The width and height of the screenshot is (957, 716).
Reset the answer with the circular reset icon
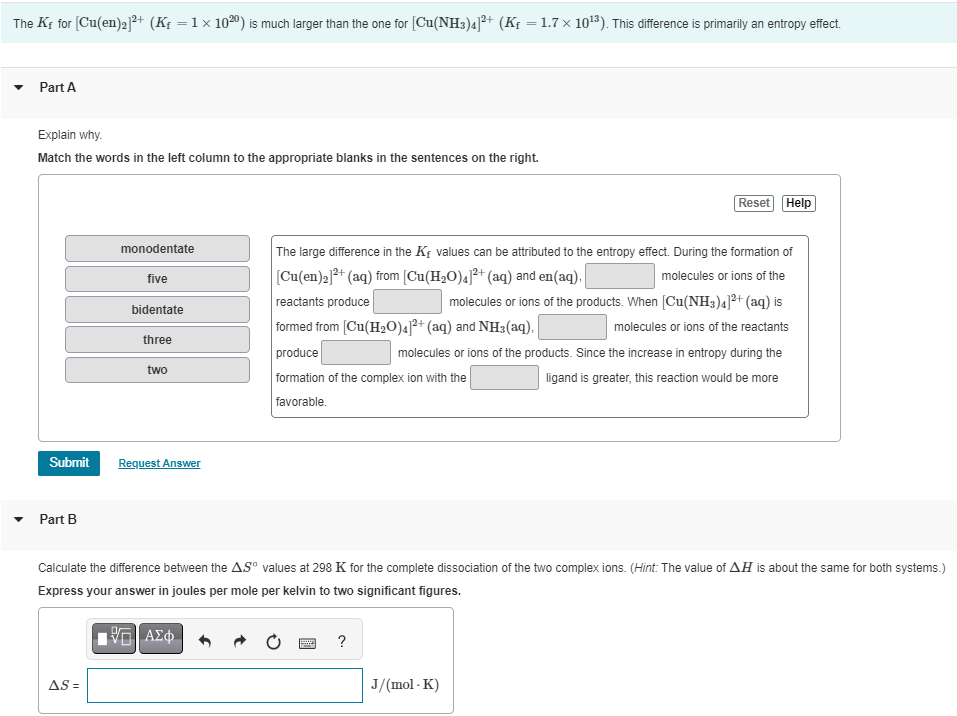pos(273,641)
